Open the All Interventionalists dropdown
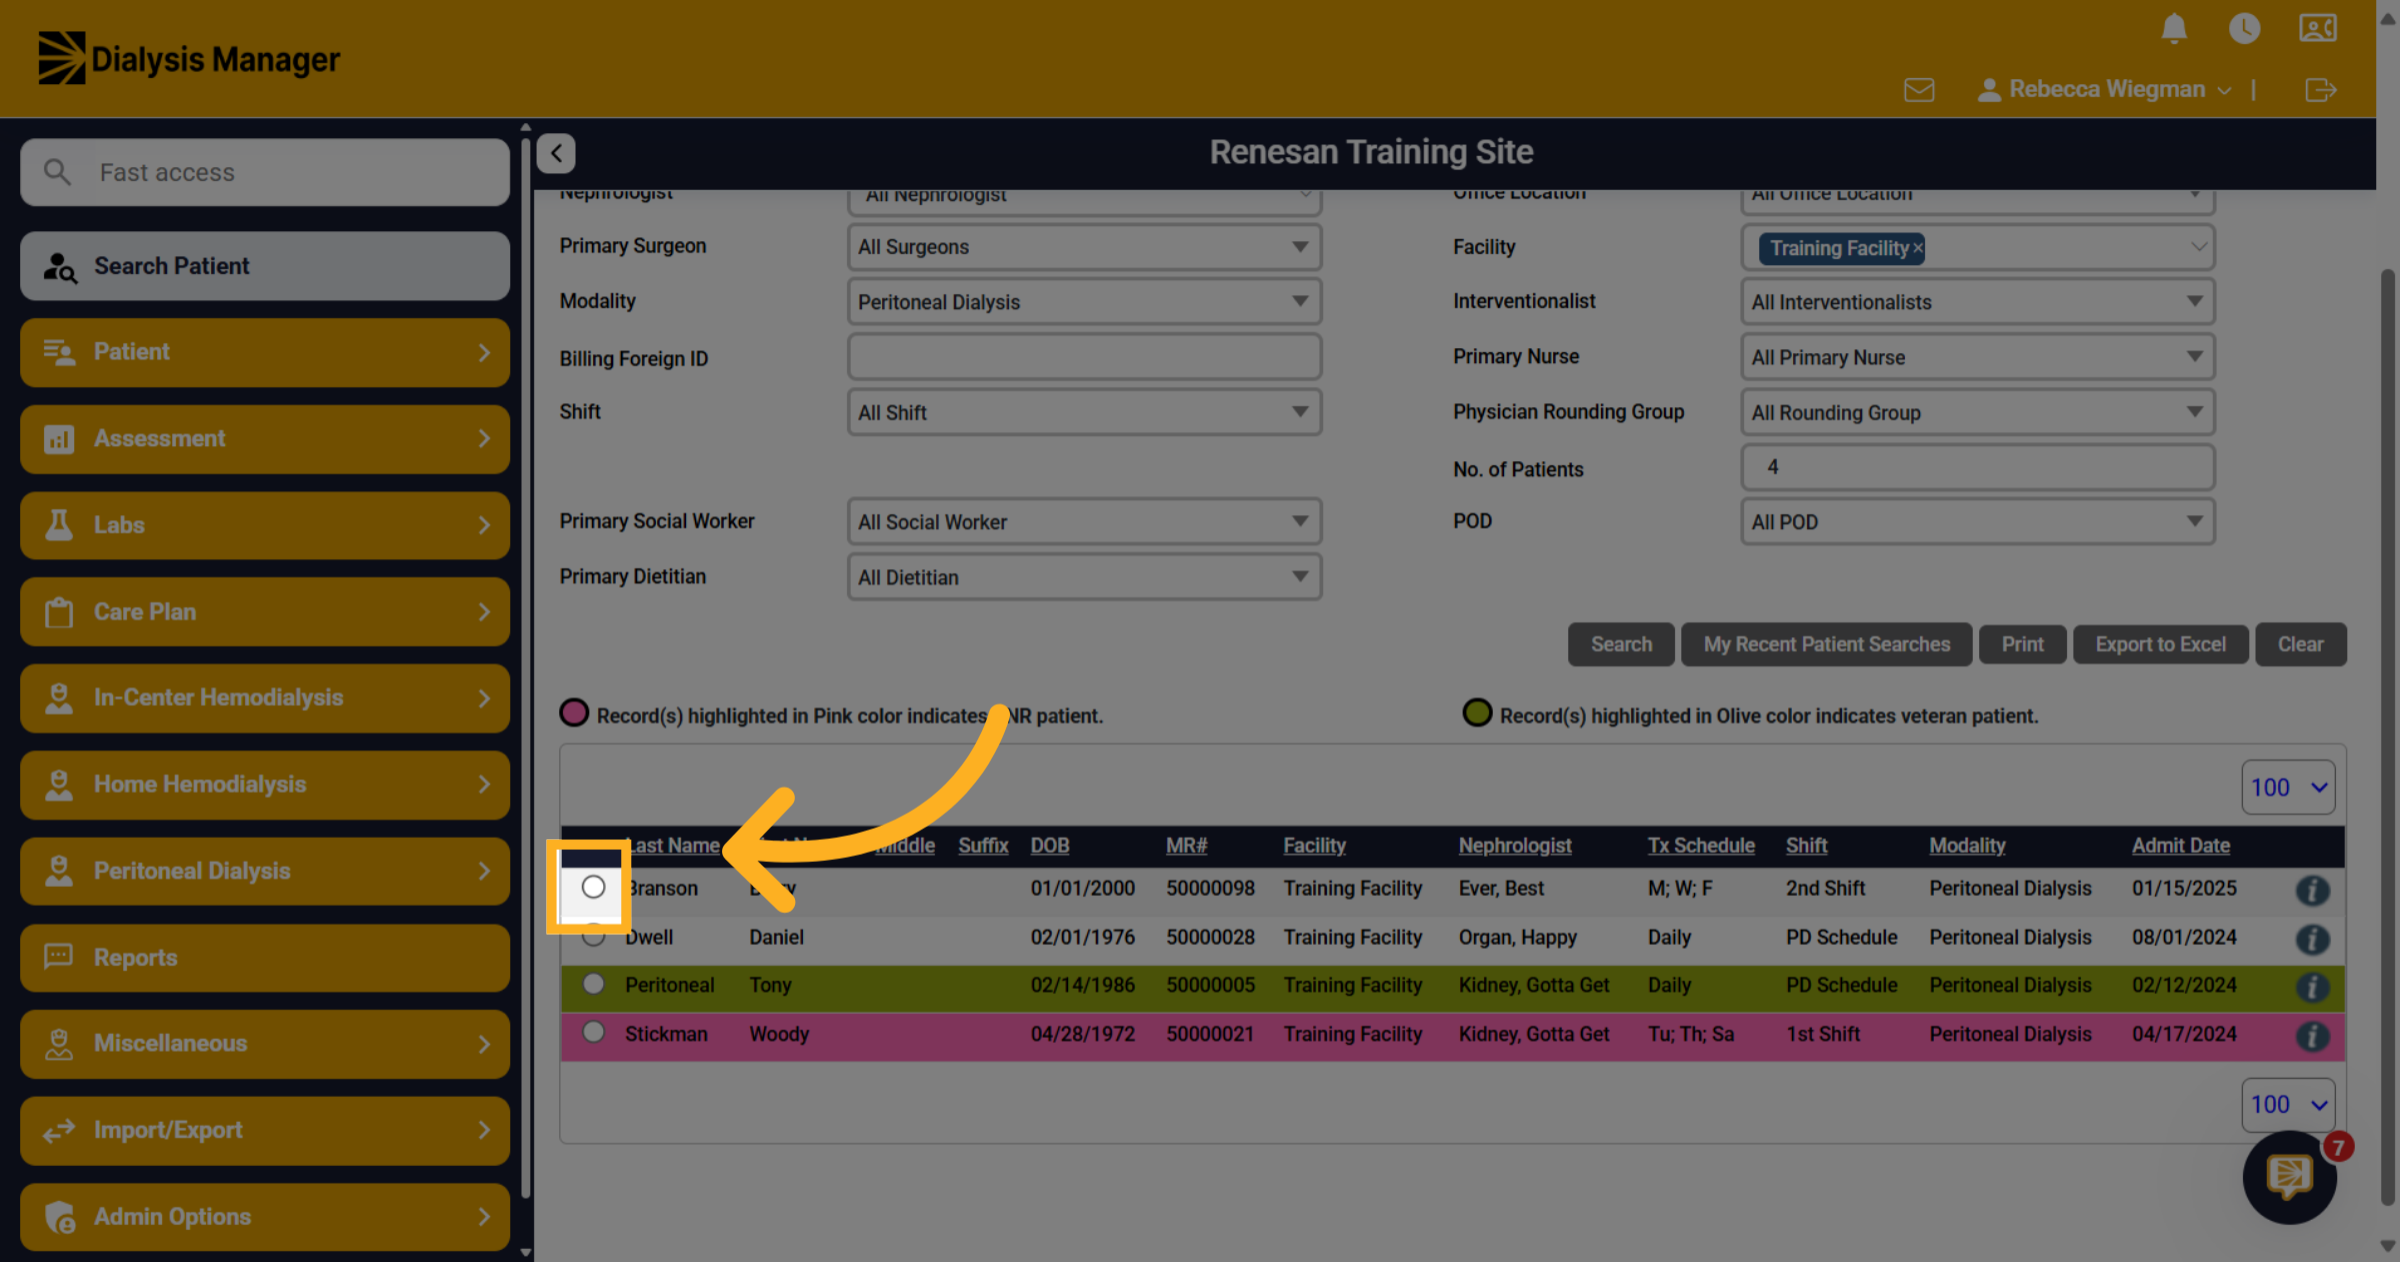Image resolution: width=2400 pixels, height=1262 pixels. pos(1977,302)
